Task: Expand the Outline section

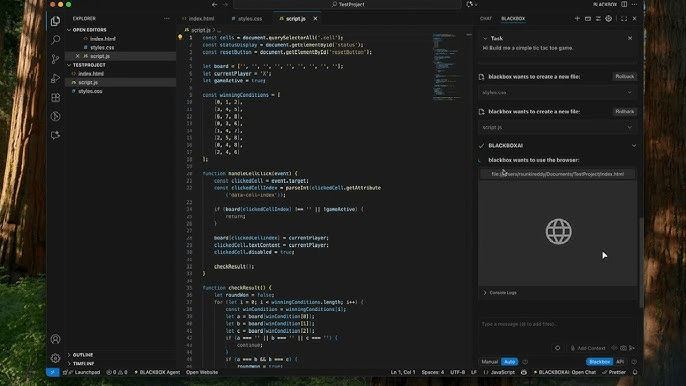Action: 83,354
